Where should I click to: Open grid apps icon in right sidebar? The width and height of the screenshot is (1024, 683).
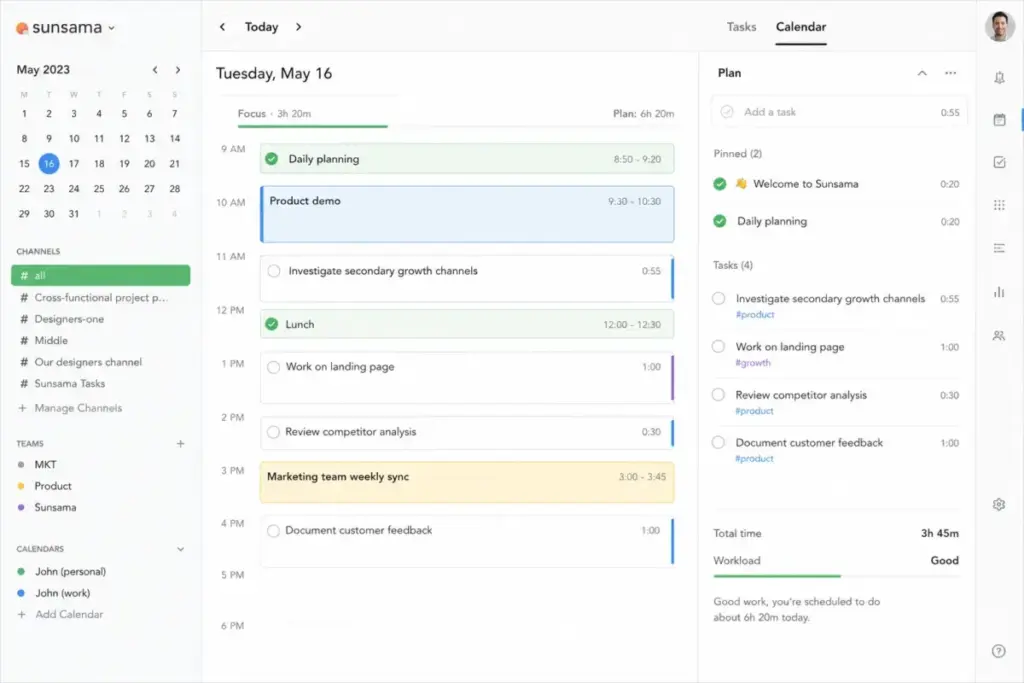click(x=999, y=205)
